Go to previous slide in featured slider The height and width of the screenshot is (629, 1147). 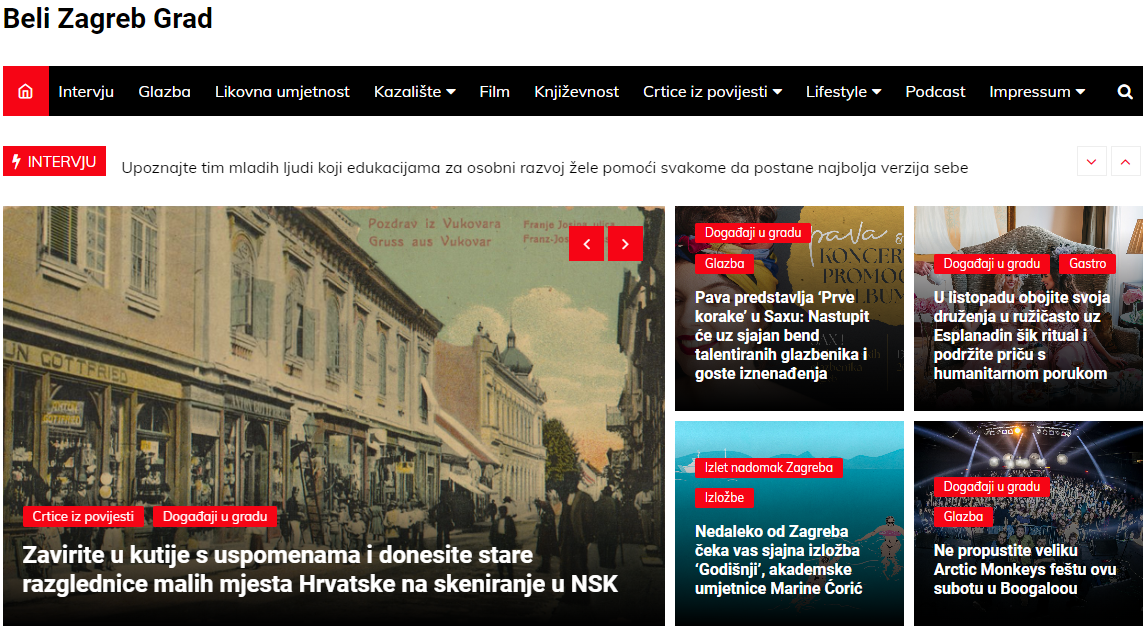tap(586, 243)
